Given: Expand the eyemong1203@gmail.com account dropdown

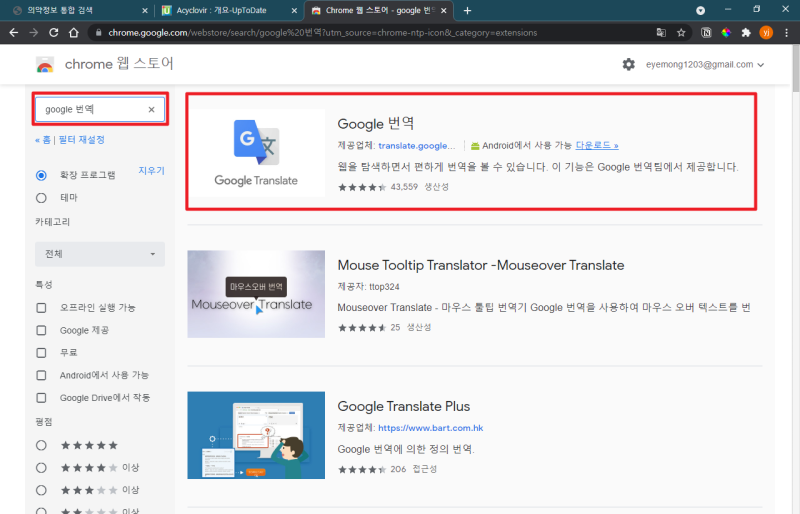Looking at the screenshot, I should [705, 64].
